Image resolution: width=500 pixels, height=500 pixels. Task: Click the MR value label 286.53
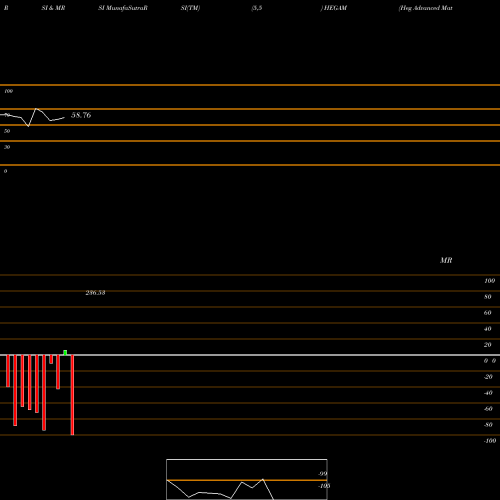[95, 293]
